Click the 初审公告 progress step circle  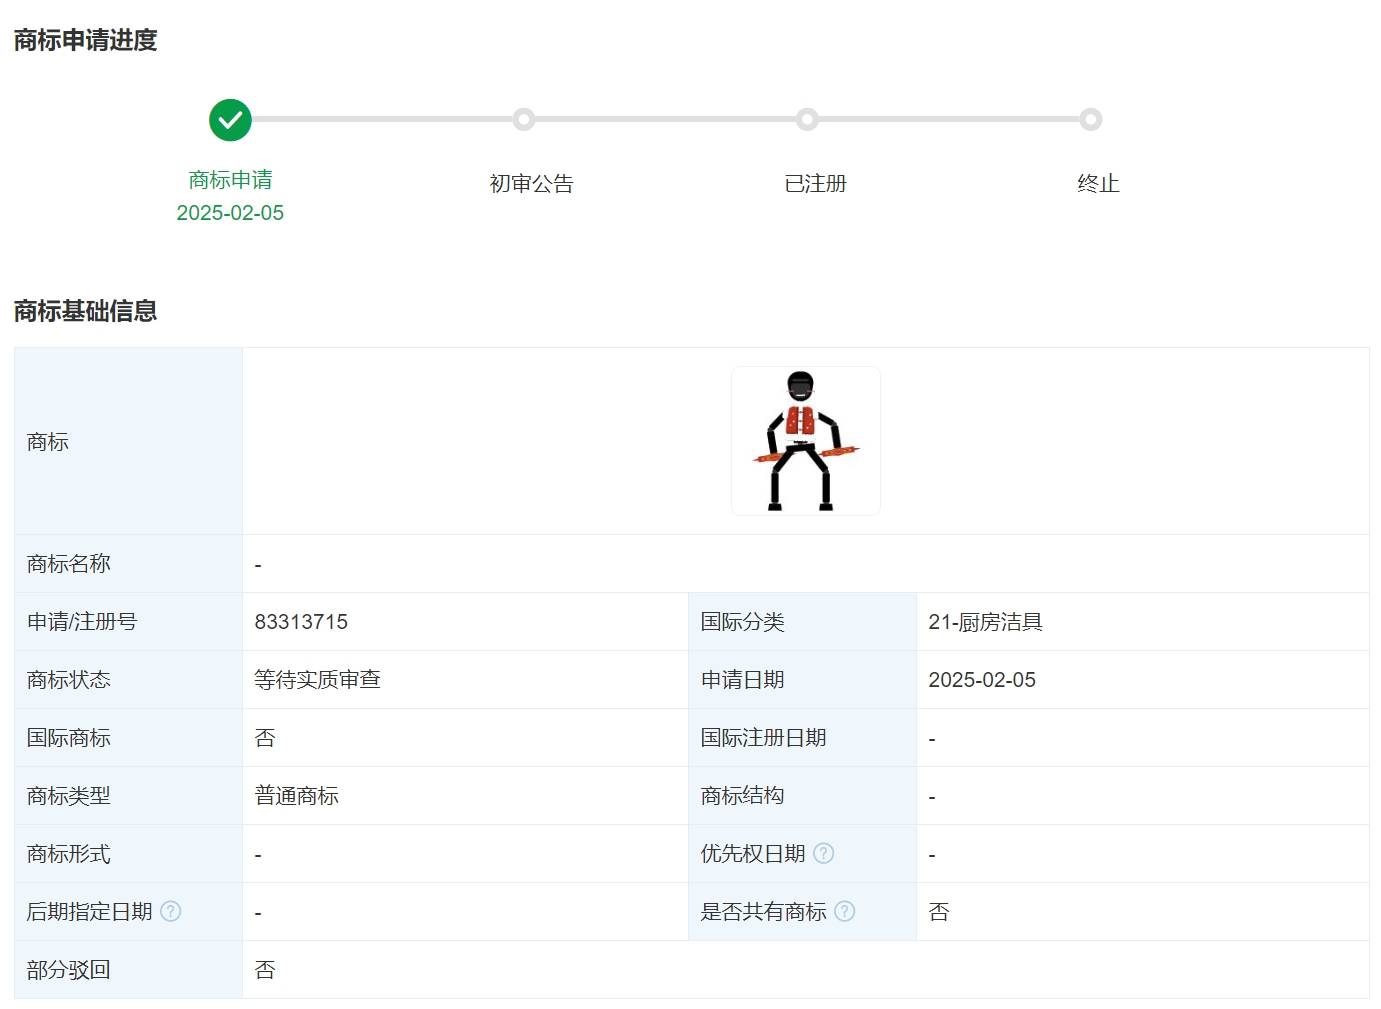point(524,120)
